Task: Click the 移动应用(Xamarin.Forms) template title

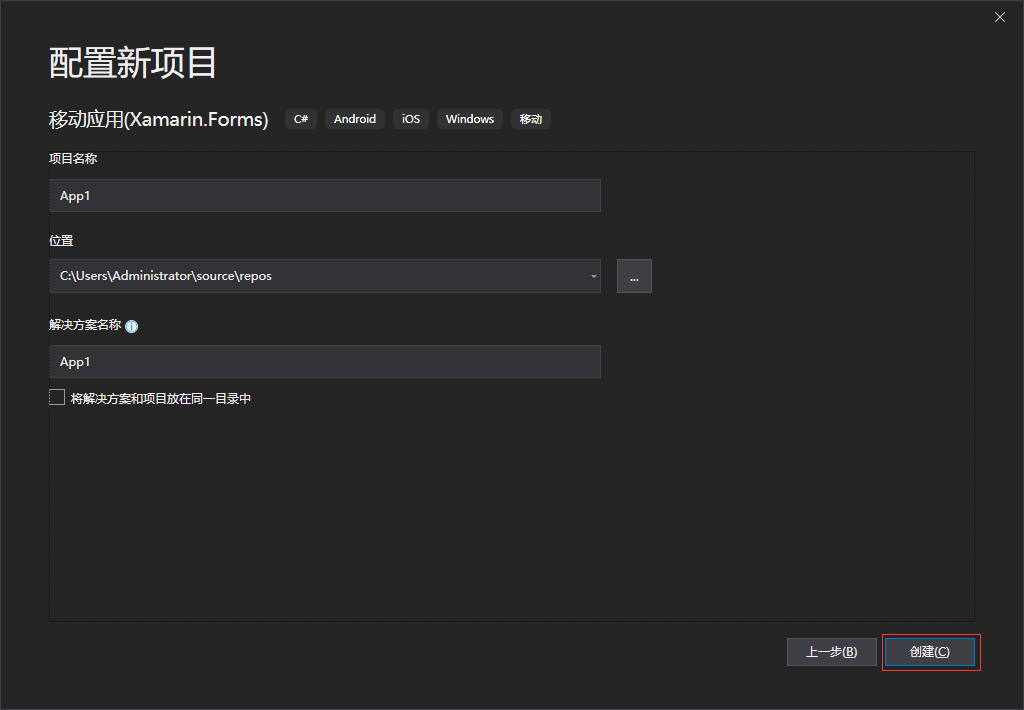Action: (159, 119)
